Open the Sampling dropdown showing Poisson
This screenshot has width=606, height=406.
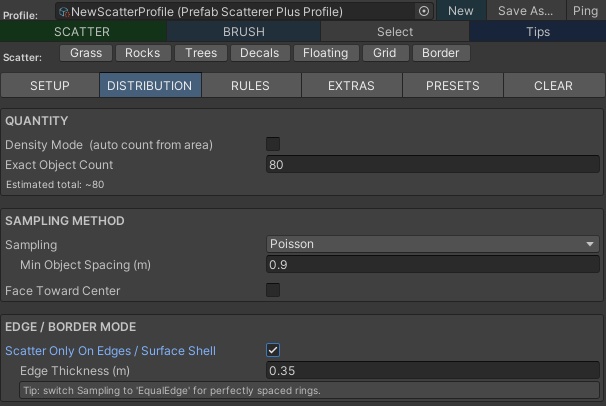point(432,244)
